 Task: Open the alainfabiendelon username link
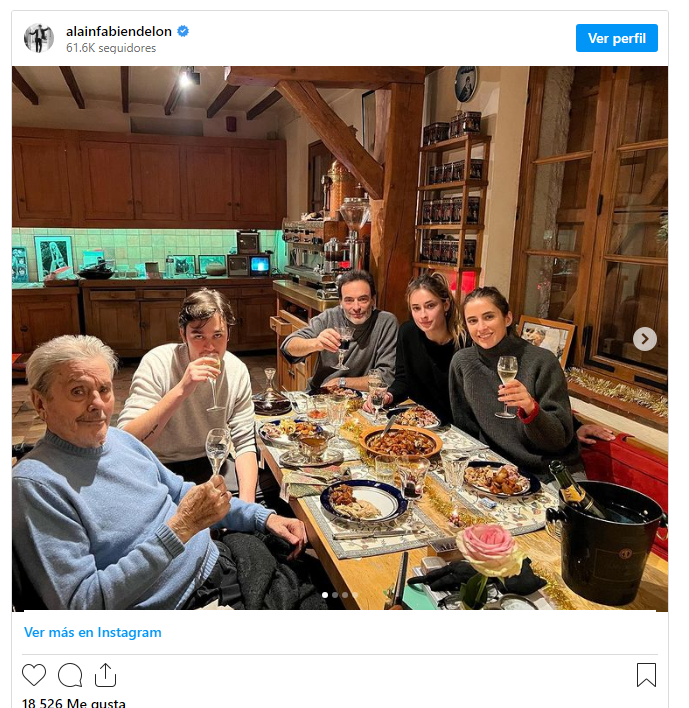(x=119, y=31)
